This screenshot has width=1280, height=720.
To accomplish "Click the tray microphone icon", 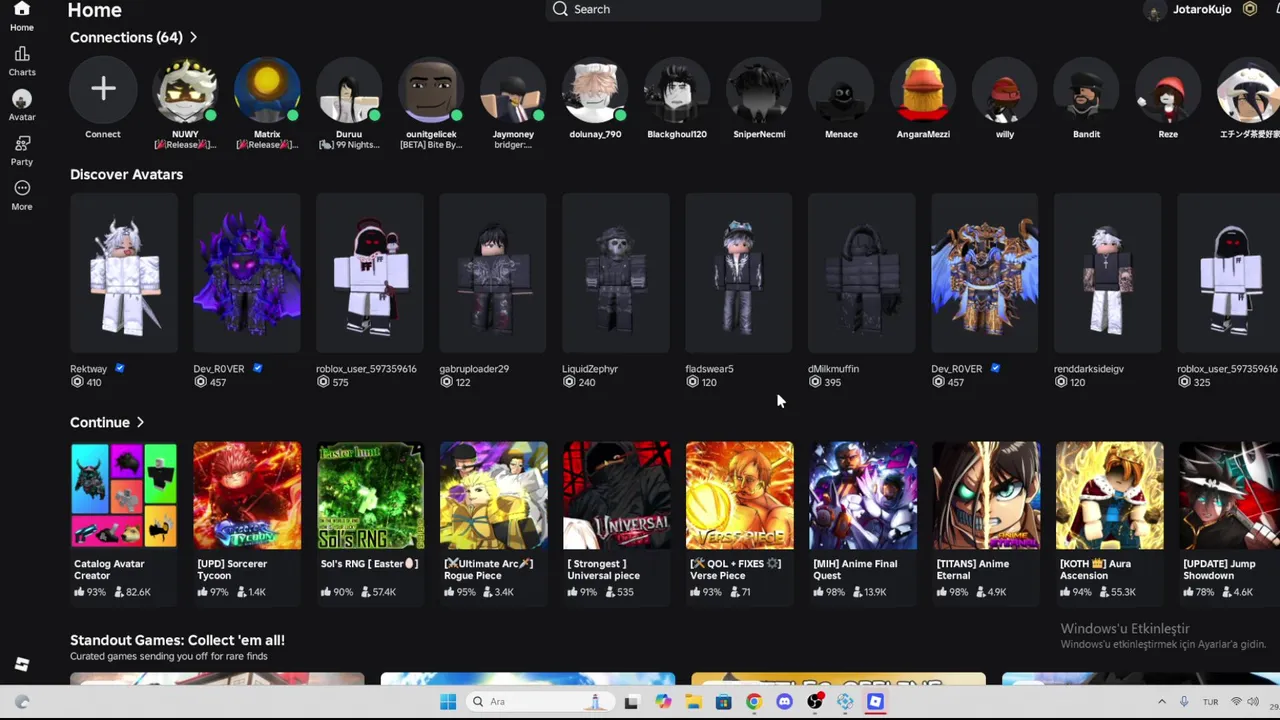I will click(1184, 702).
